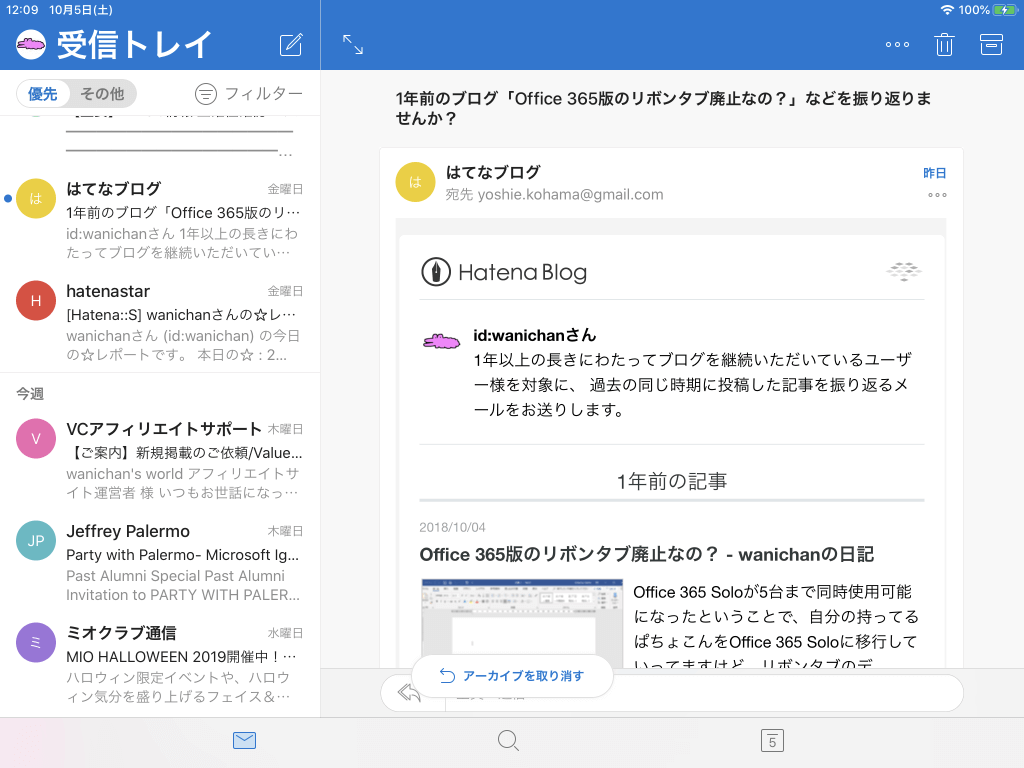Viewport: 1024px width, 768px height.
Task: Open filter icon next to フィルター
Action: coord(206,94)
